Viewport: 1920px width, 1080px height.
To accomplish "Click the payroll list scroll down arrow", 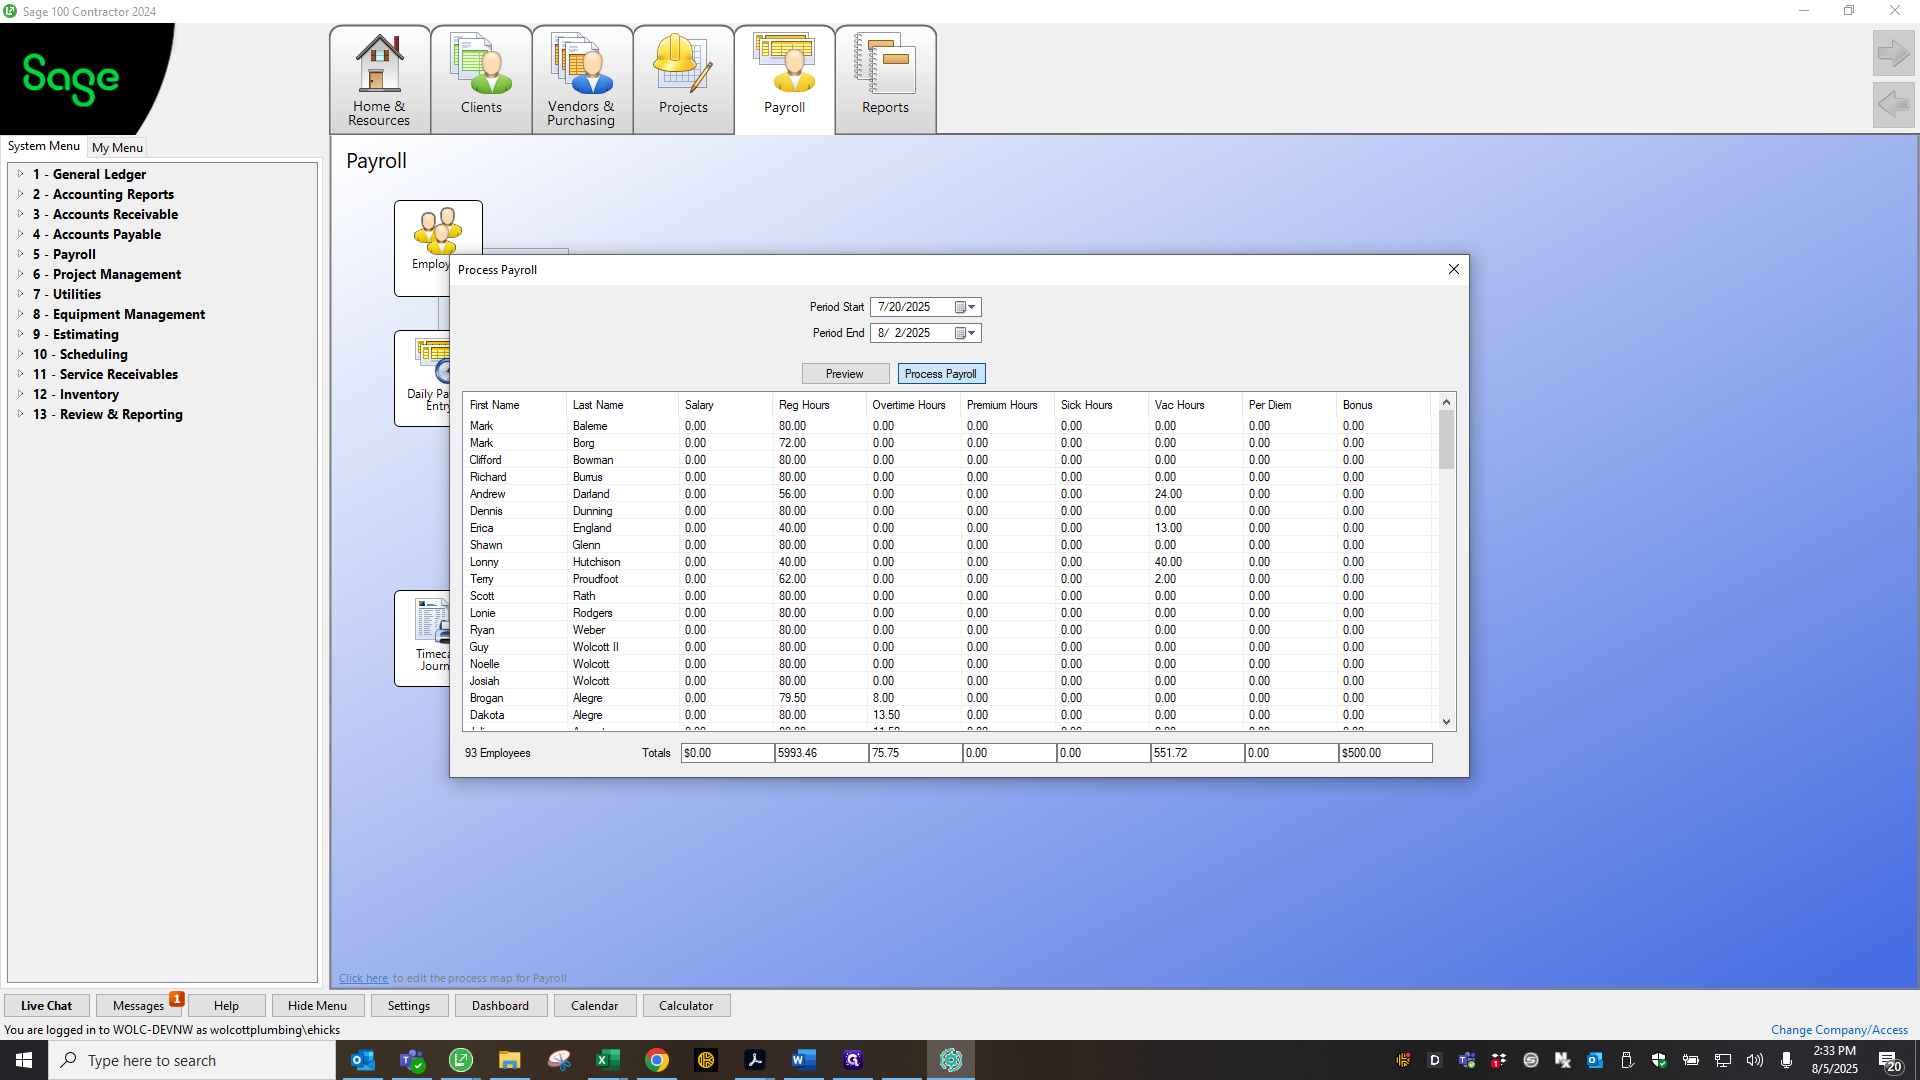I will [1446, 722].
